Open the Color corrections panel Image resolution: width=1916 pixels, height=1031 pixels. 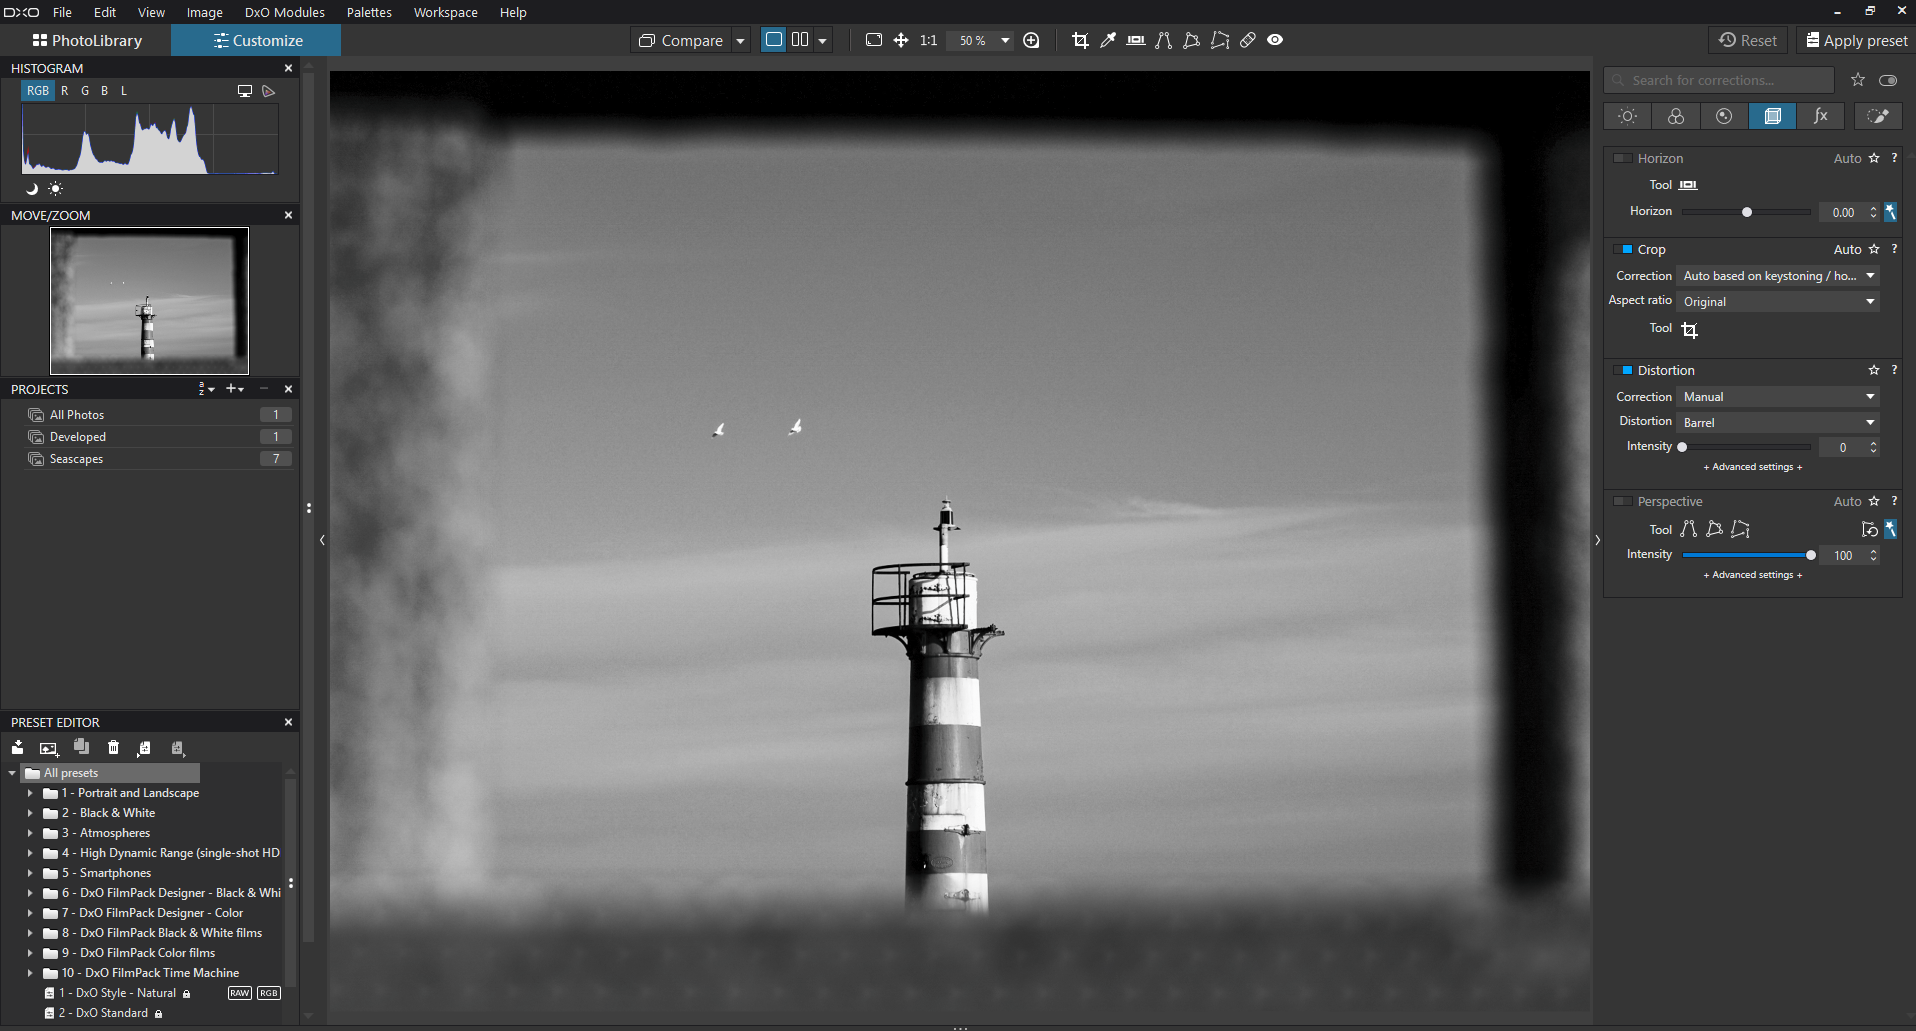coord(1675,116)
